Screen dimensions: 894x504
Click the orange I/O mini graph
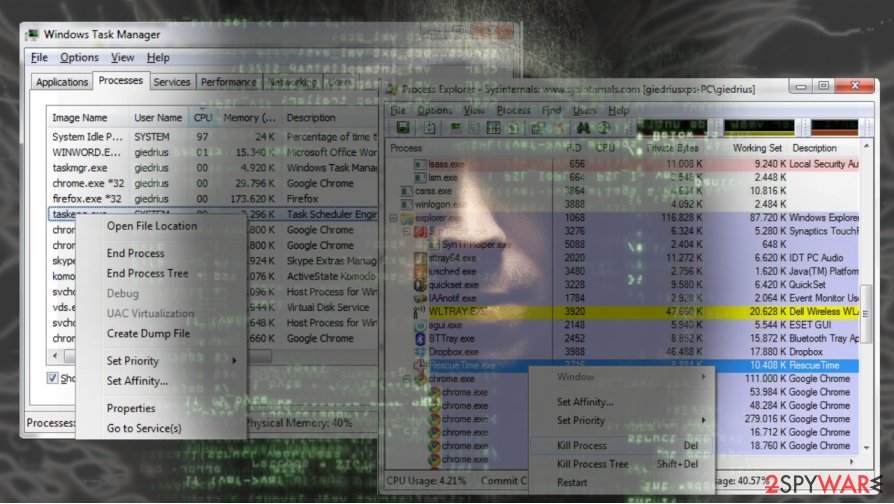click(834, 127)
